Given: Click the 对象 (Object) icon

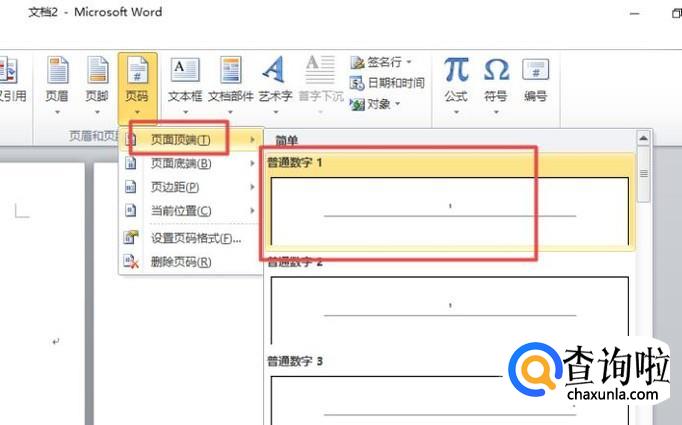Looking at the screenshot, I should 357,104.
